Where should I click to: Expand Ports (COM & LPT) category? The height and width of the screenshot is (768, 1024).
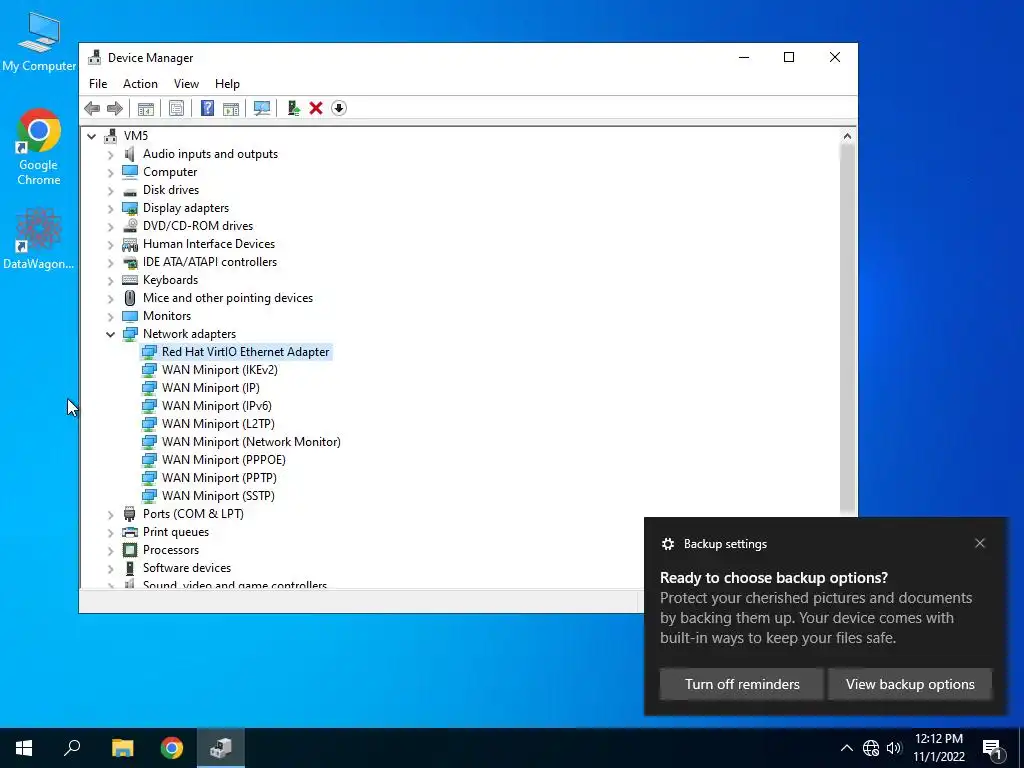110,515
